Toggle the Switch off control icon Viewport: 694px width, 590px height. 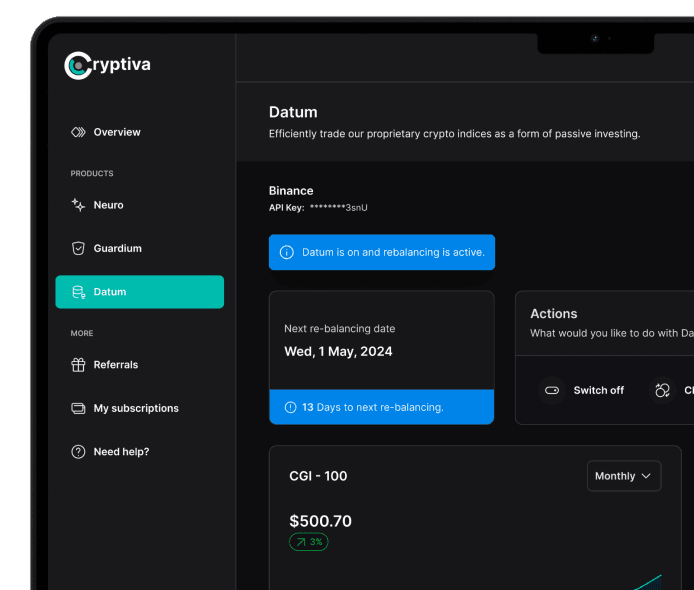pos(551,390)
